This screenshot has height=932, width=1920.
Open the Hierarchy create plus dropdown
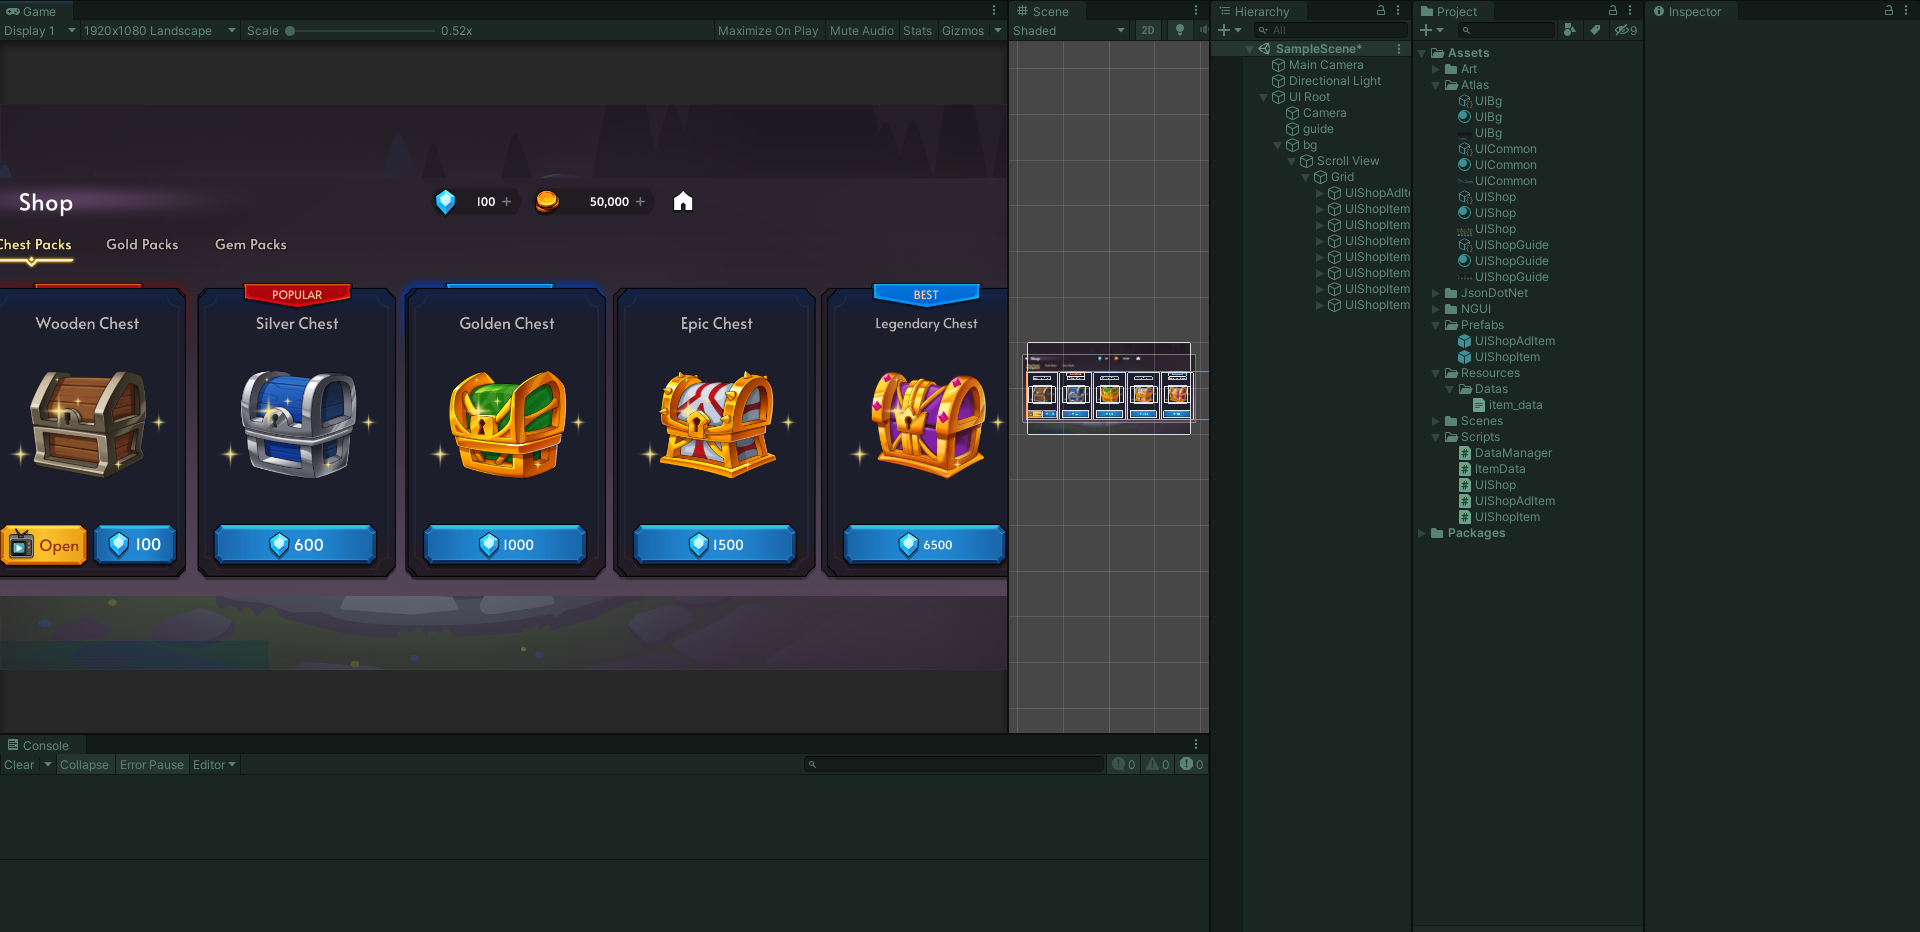(1229, 30)
